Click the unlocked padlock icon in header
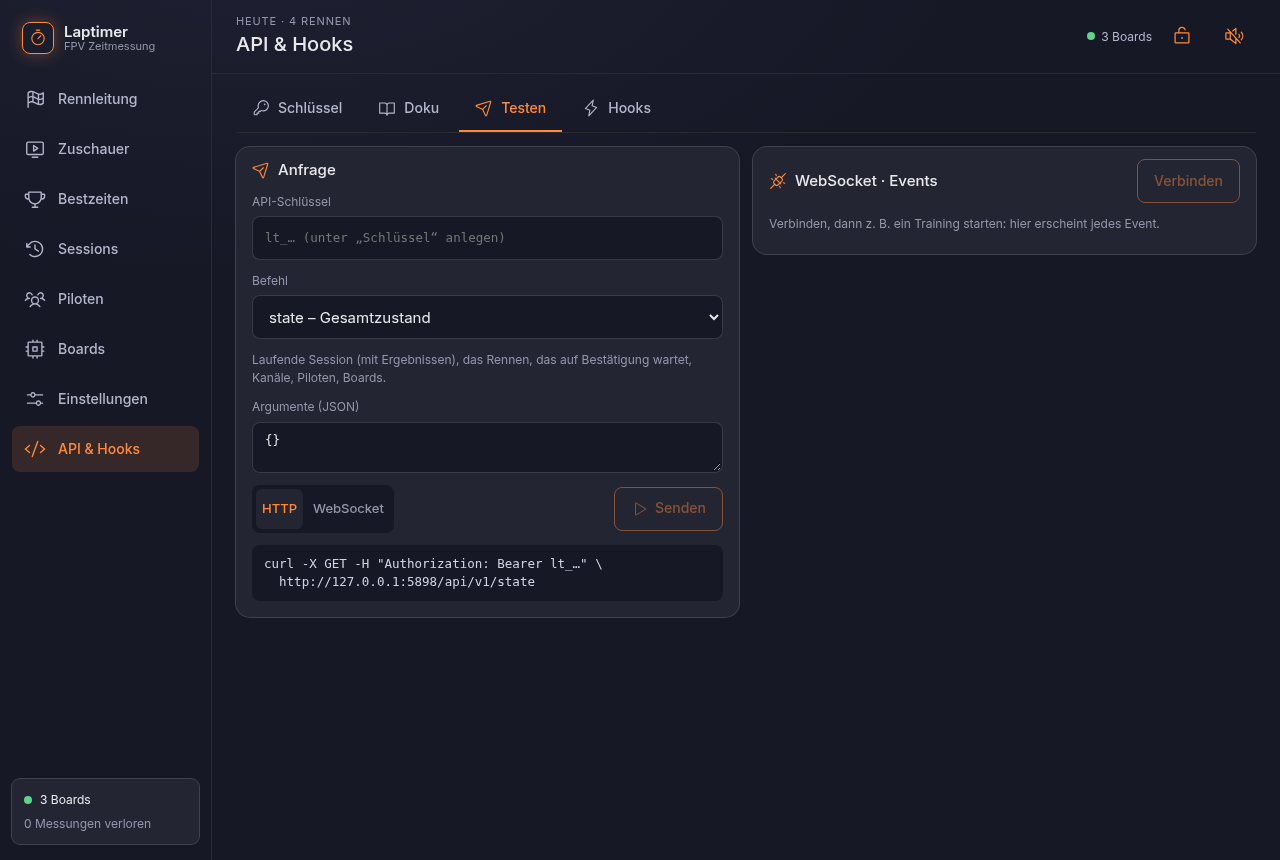The image size is (1280, 860). [x=1182, y=36]
